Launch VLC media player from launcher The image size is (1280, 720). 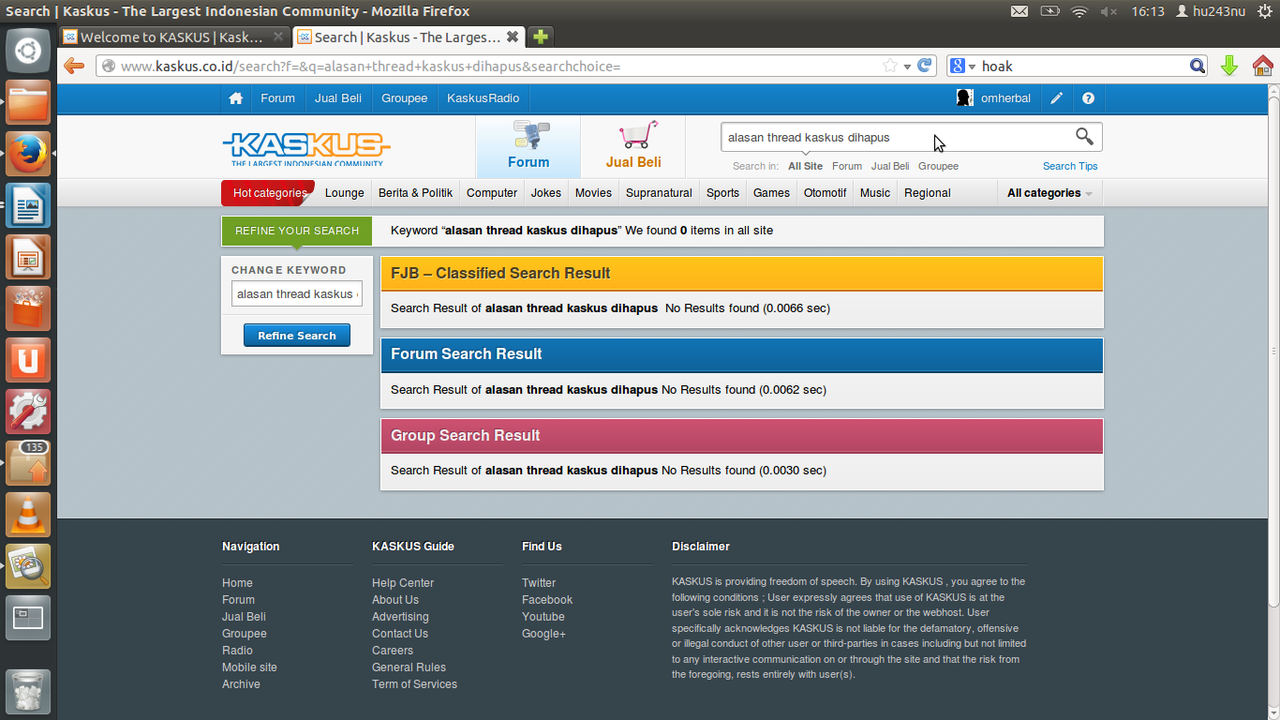28,516
